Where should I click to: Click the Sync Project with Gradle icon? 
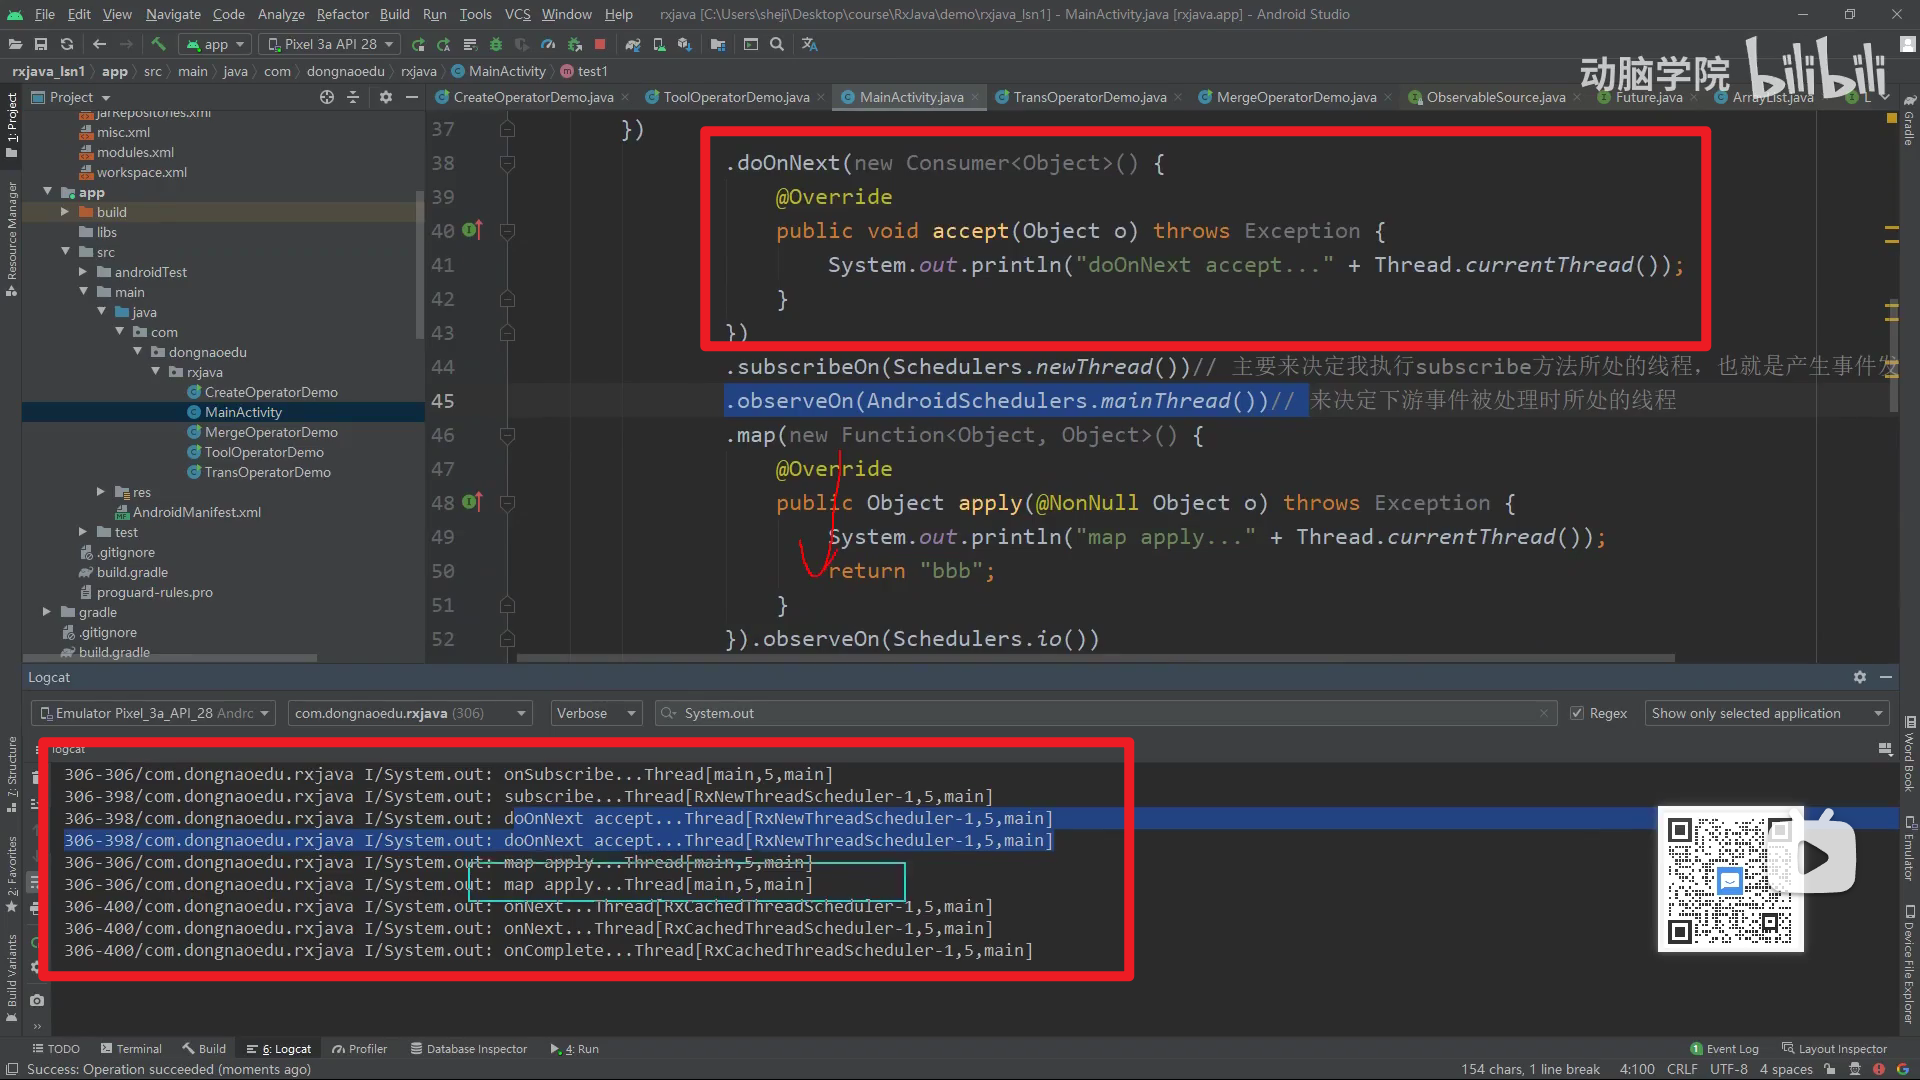[633, 44]
